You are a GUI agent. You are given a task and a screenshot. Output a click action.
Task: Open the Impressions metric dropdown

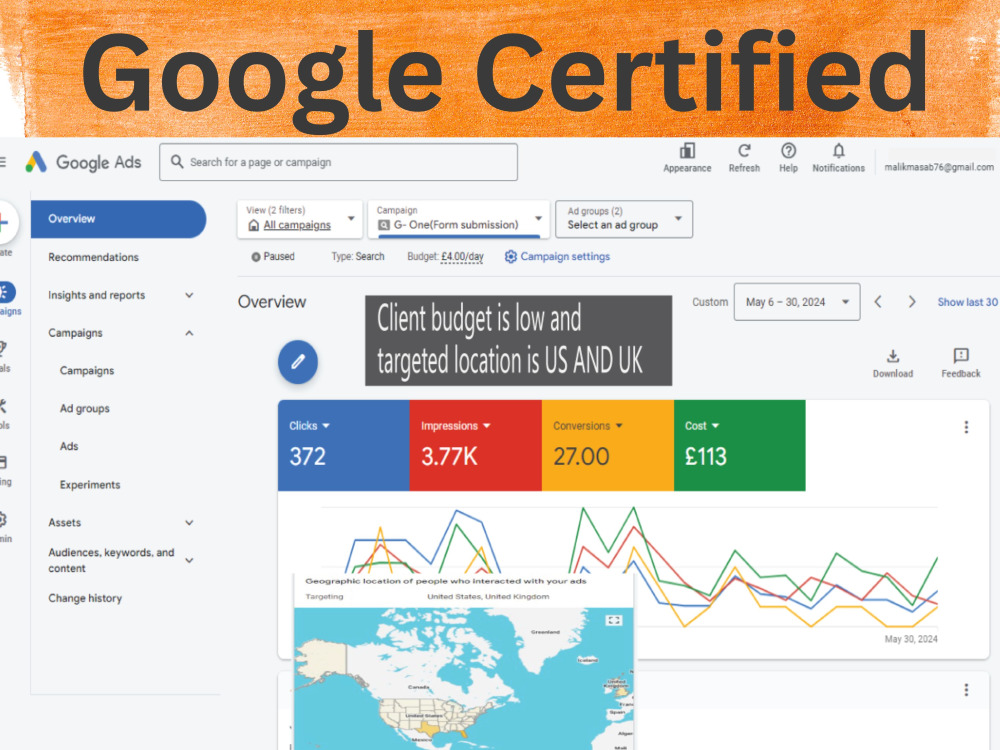pyautogui.click(x=455, y=425)
